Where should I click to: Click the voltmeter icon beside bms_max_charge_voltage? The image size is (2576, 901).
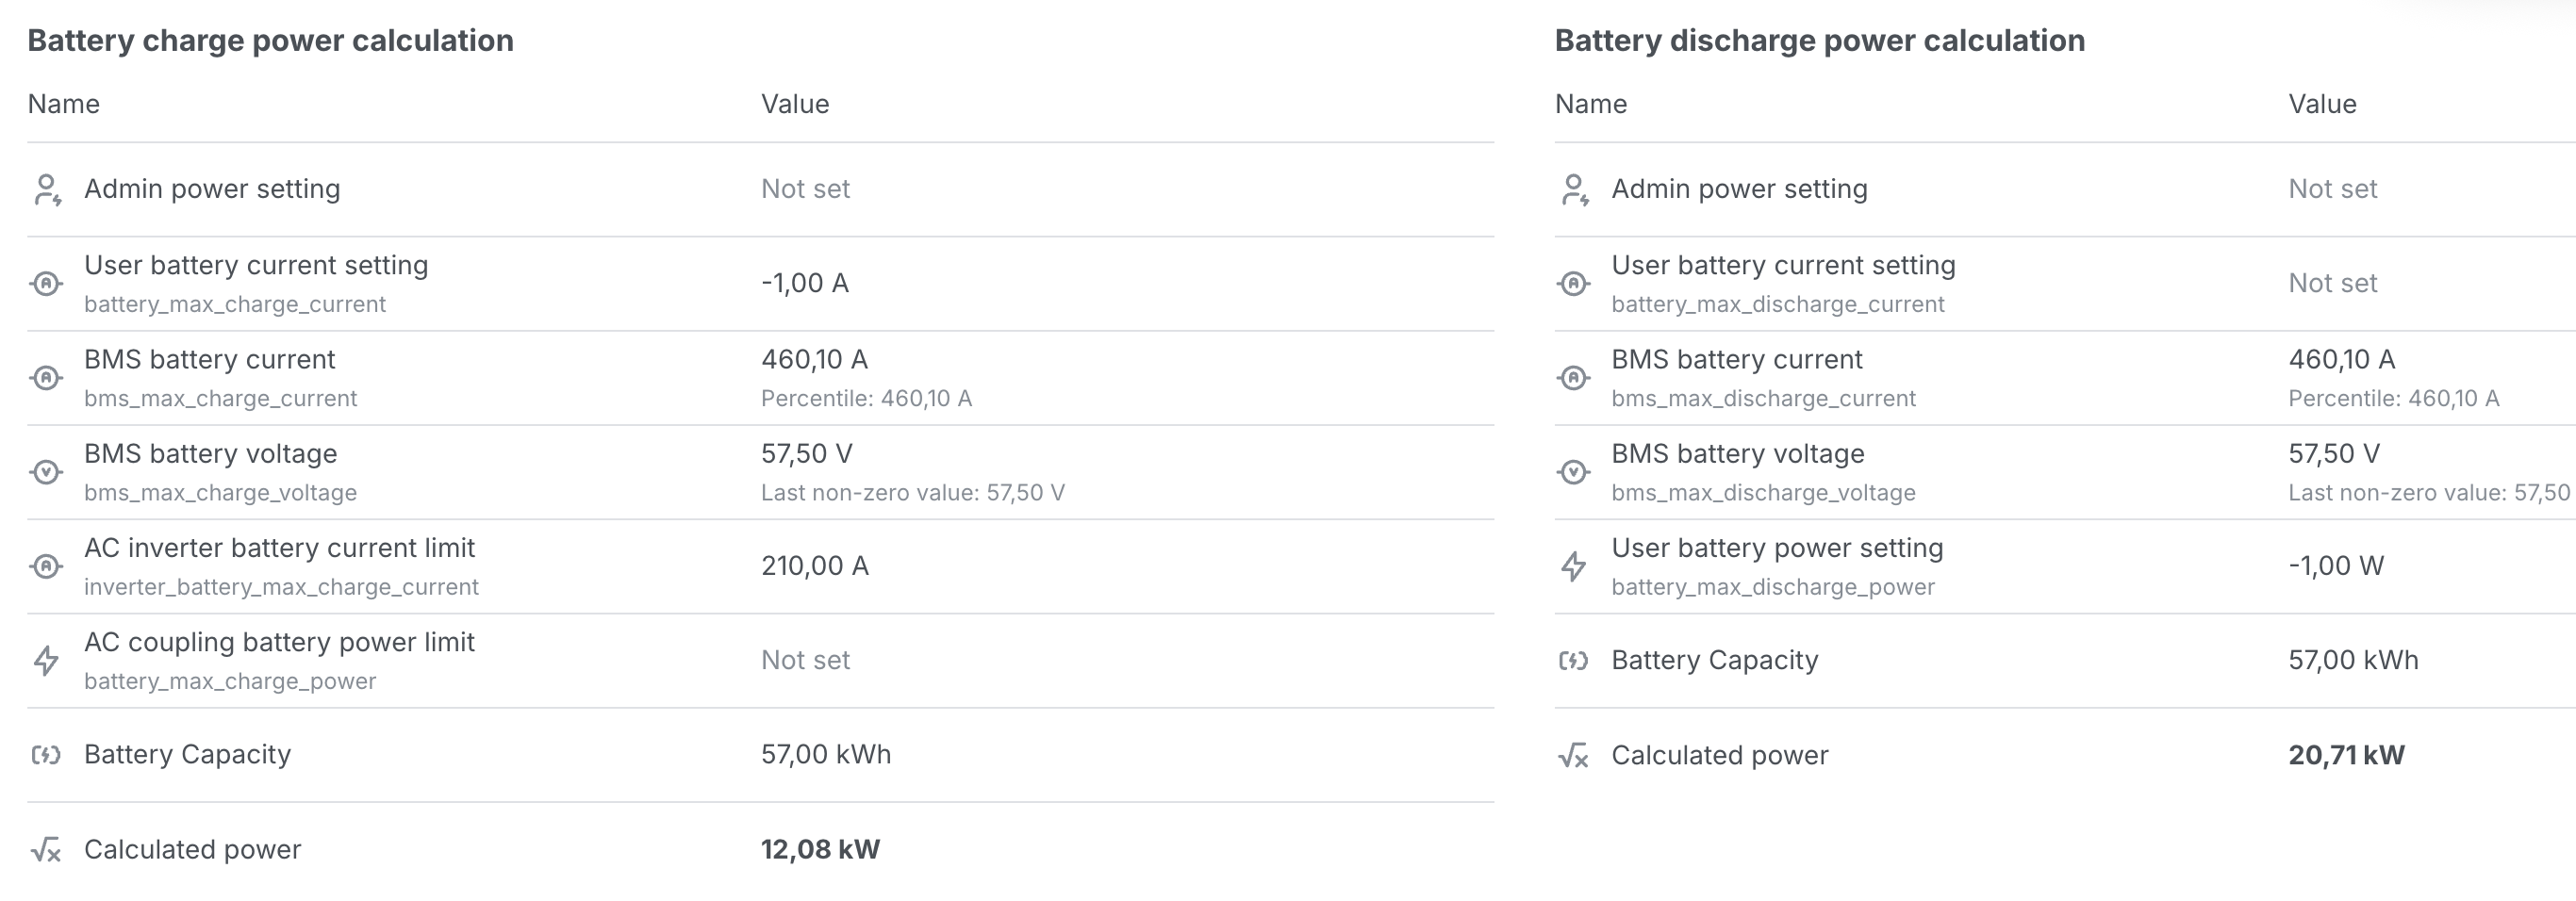tap(46, 472)
